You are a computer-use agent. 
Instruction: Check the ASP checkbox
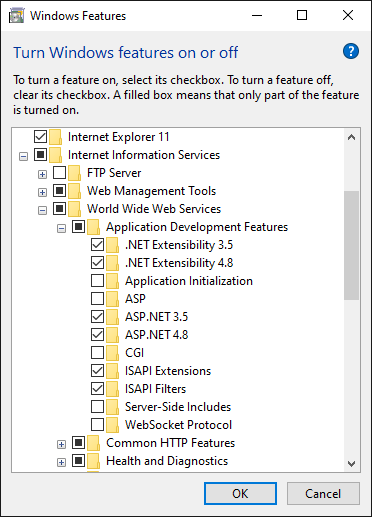point(97,298)
